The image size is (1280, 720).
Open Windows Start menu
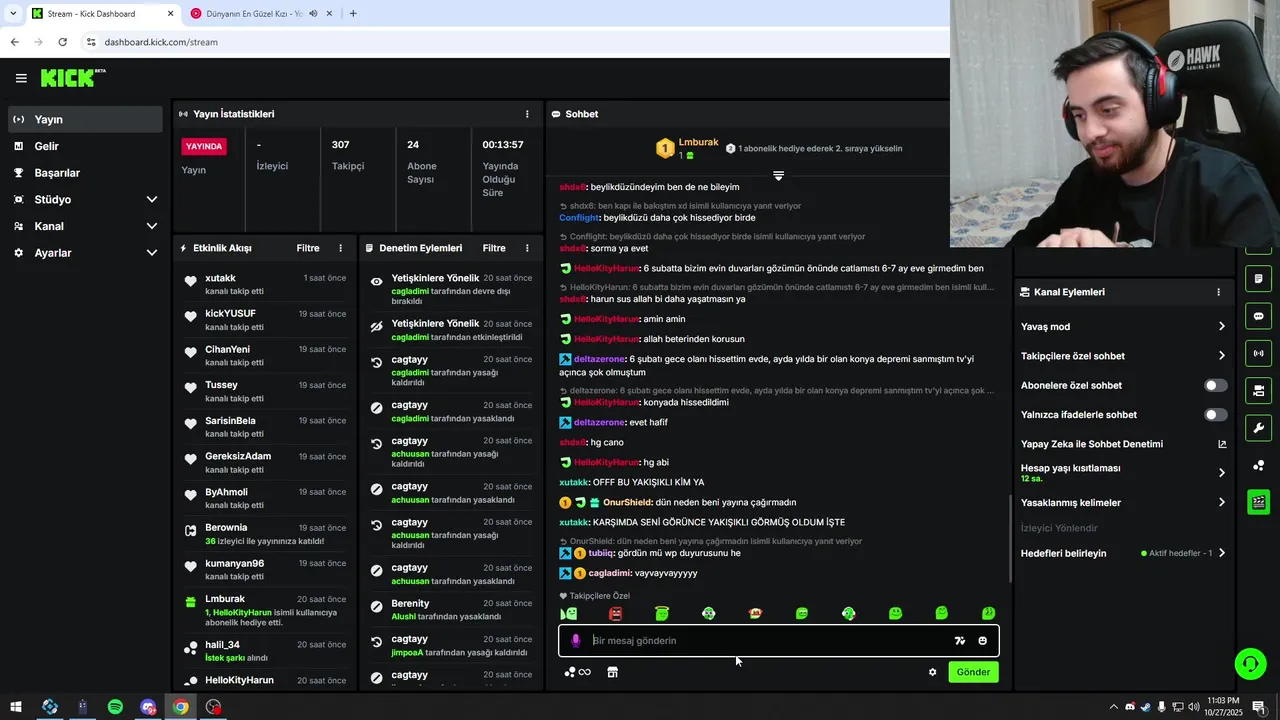tap(17, 707)
